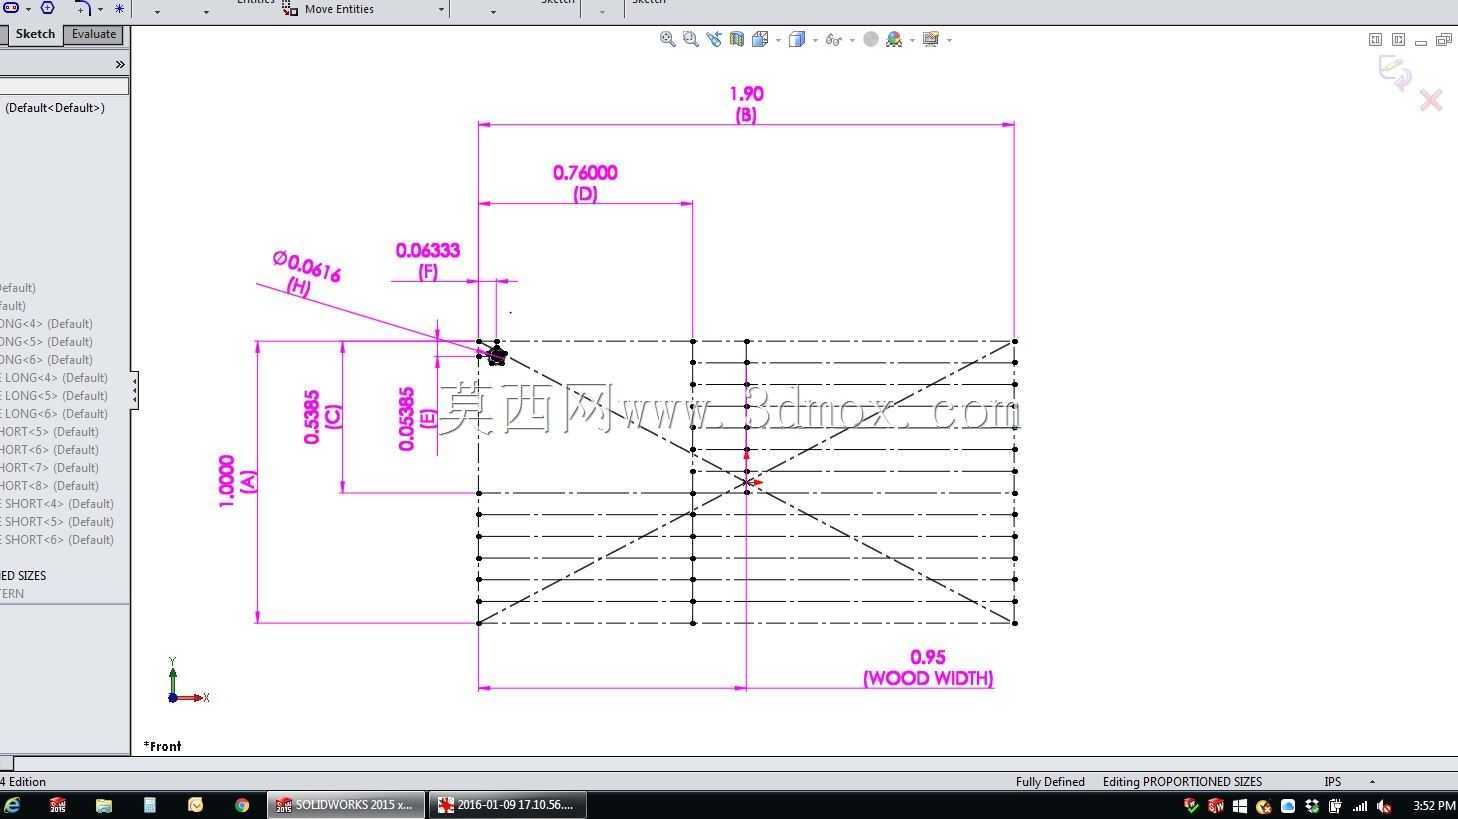Cancel sketch with the red X icon
The image size is (1458, 819).
click(1431, 99)
